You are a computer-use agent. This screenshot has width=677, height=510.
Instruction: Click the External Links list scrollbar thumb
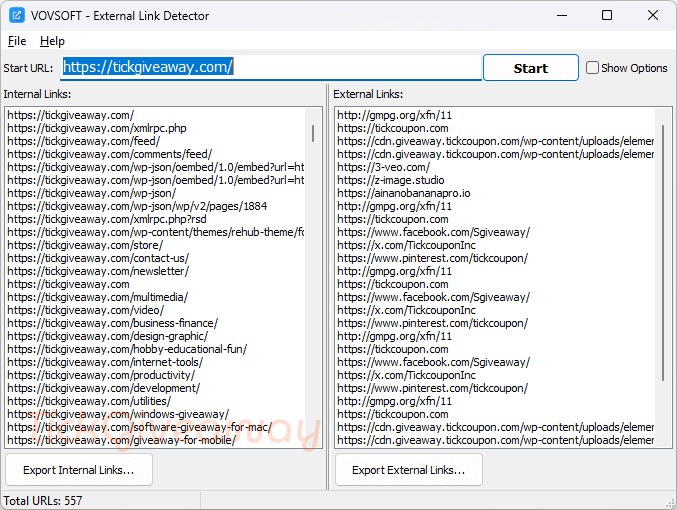[663, 253]
